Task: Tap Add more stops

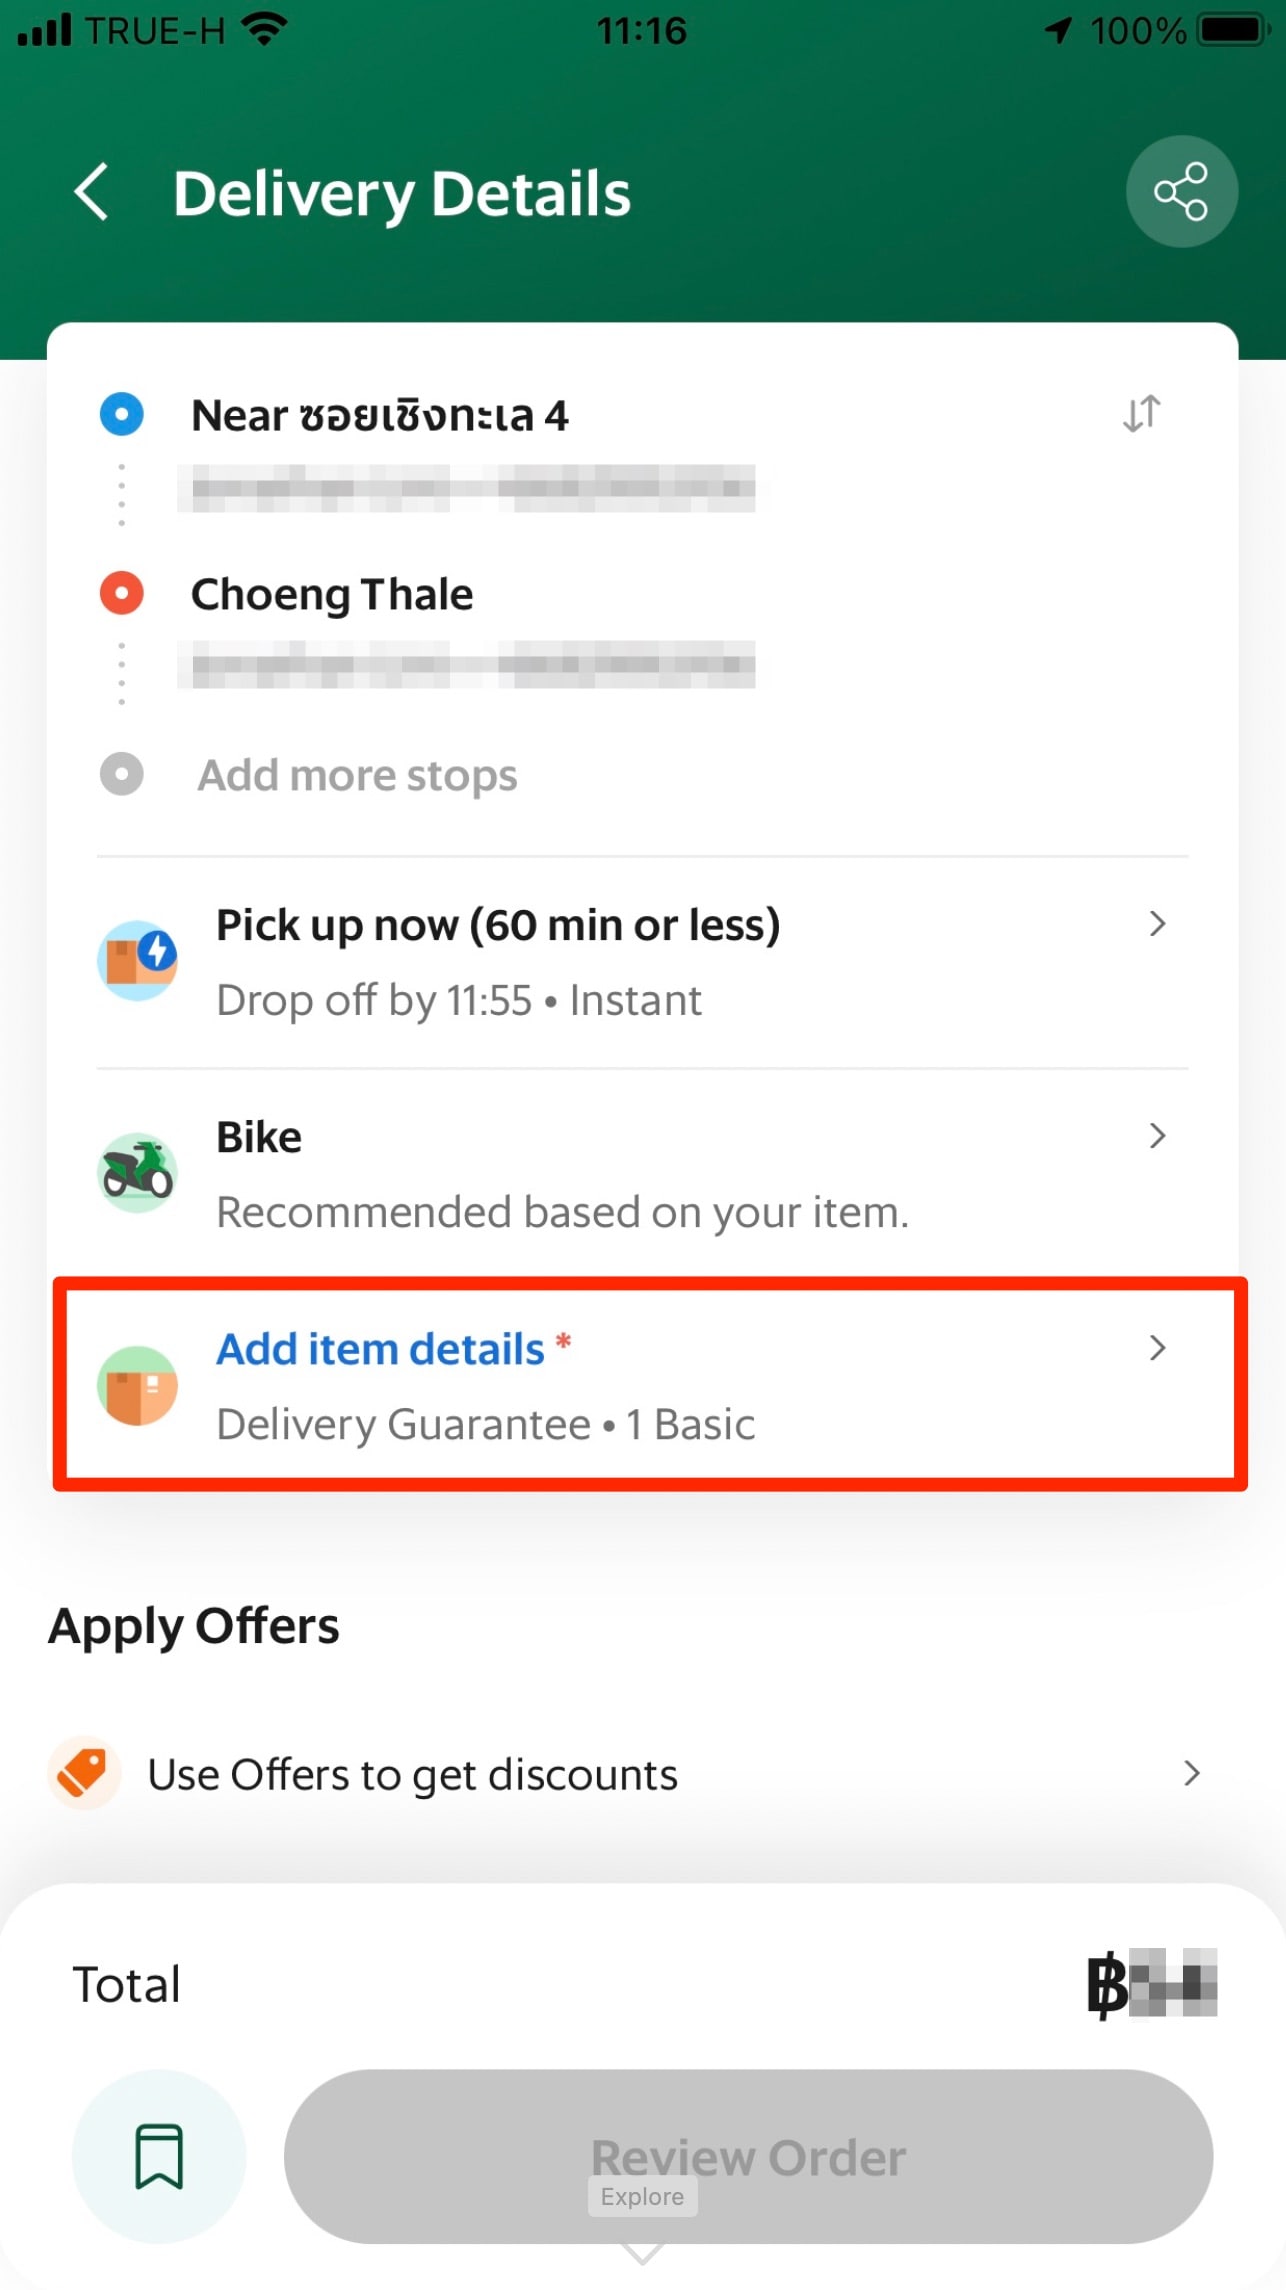Action: (x=357, y=776)
